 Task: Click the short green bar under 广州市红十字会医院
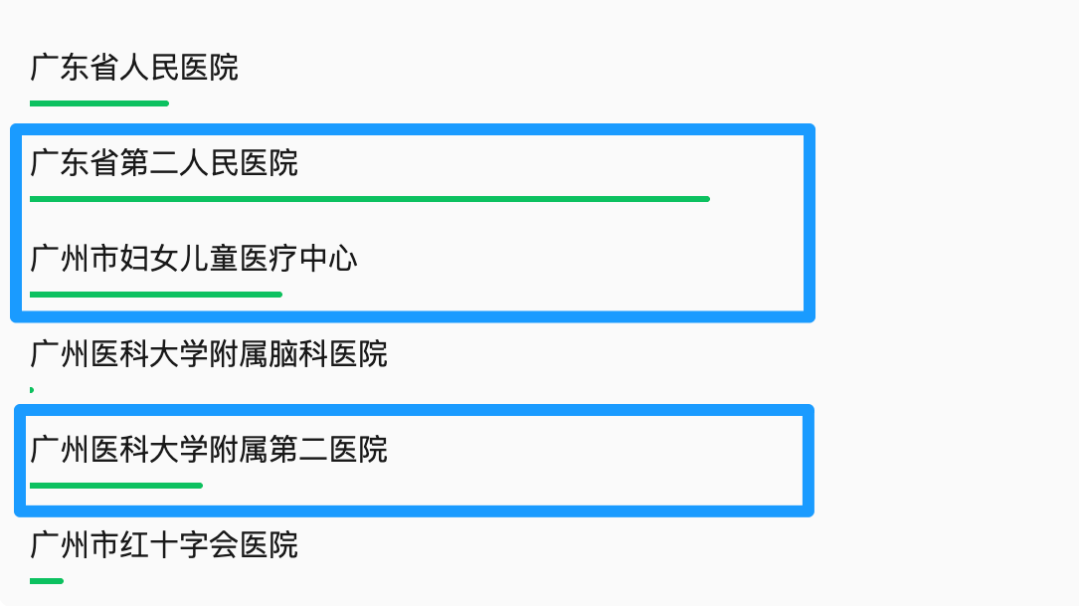pyautogui.click(x=46, y=580)
